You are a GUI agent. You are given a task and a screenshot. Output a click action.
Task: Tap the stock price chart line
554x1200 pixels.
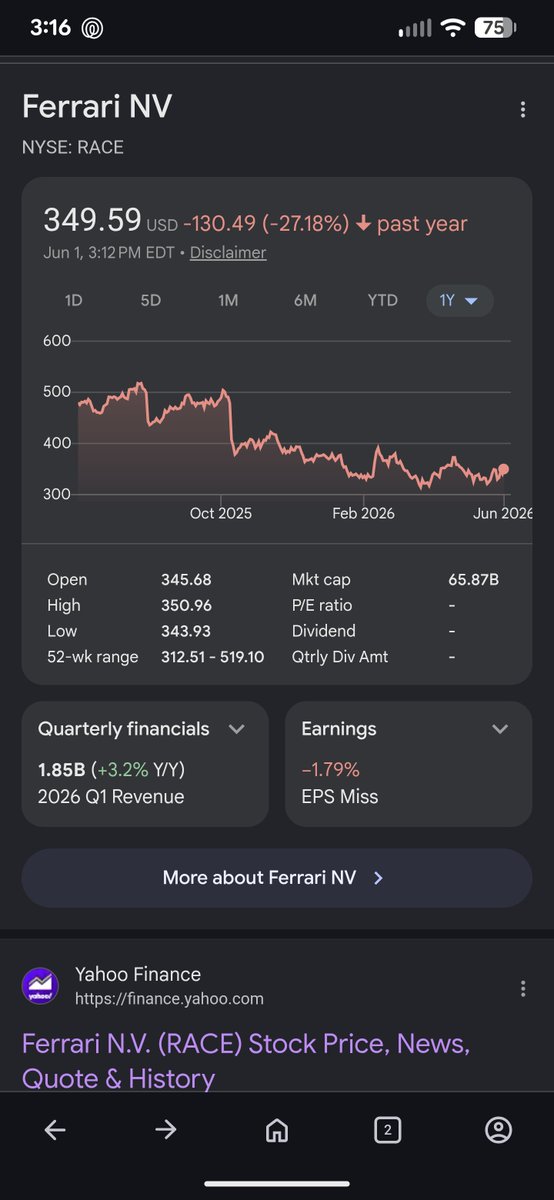tap(290, 435)
